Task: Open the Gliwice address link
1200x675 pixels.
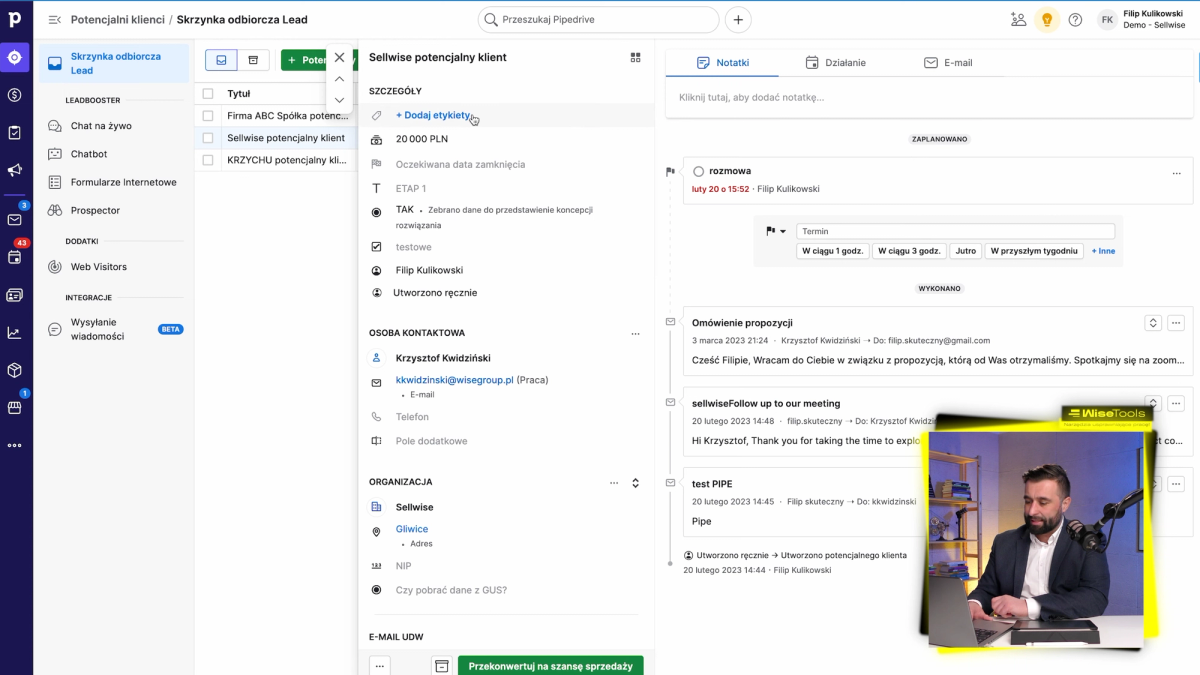Action: (x=412, y=529)
